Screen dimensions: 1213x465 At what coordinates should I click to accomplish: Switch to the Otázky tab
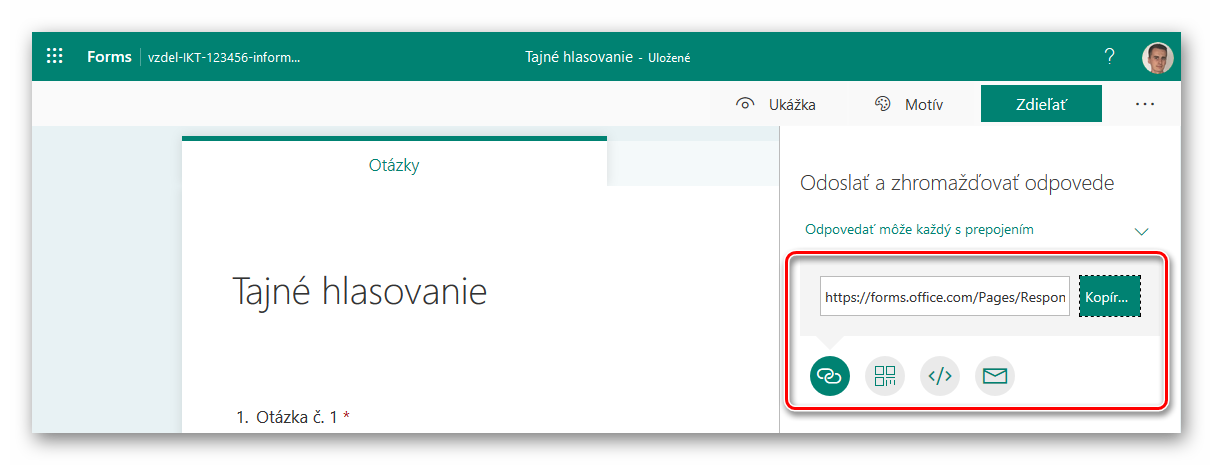(x=394, y=165)
